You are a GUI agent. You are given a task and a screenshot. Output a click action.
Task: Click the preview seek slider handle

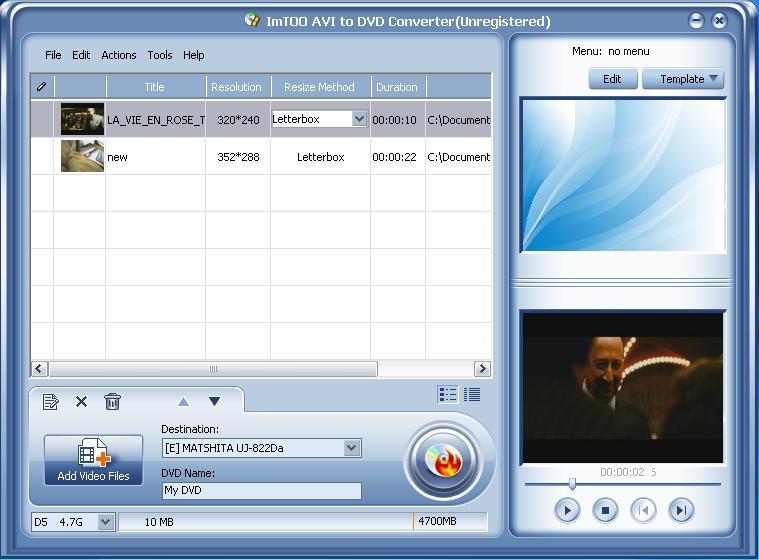[572, 484]
